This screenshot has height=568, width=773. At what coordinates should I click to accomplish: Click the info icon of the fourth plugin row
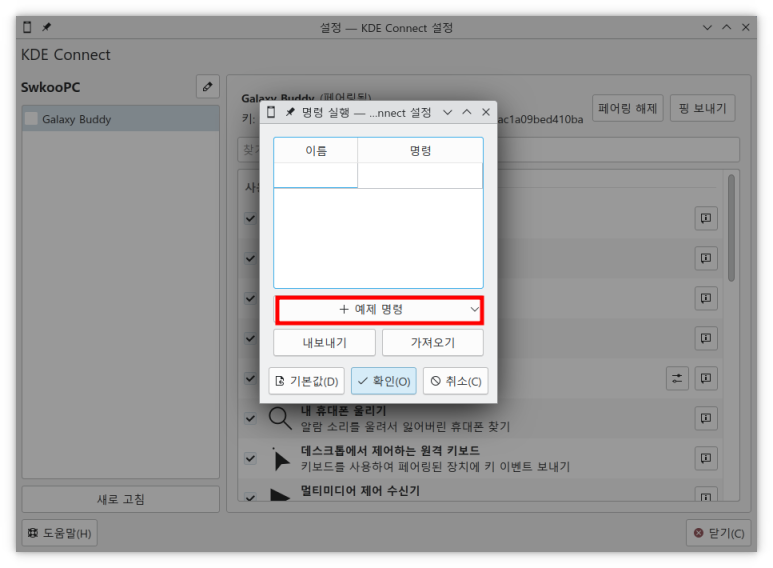706,338
